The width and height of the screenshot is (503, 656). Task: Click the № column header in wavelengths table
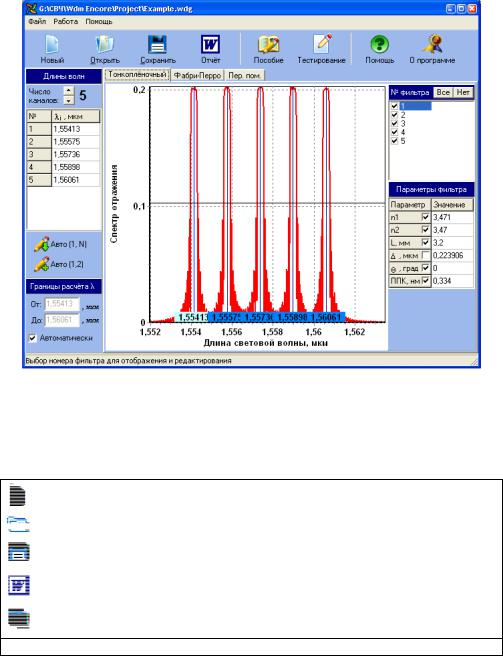tap(39, 116)
